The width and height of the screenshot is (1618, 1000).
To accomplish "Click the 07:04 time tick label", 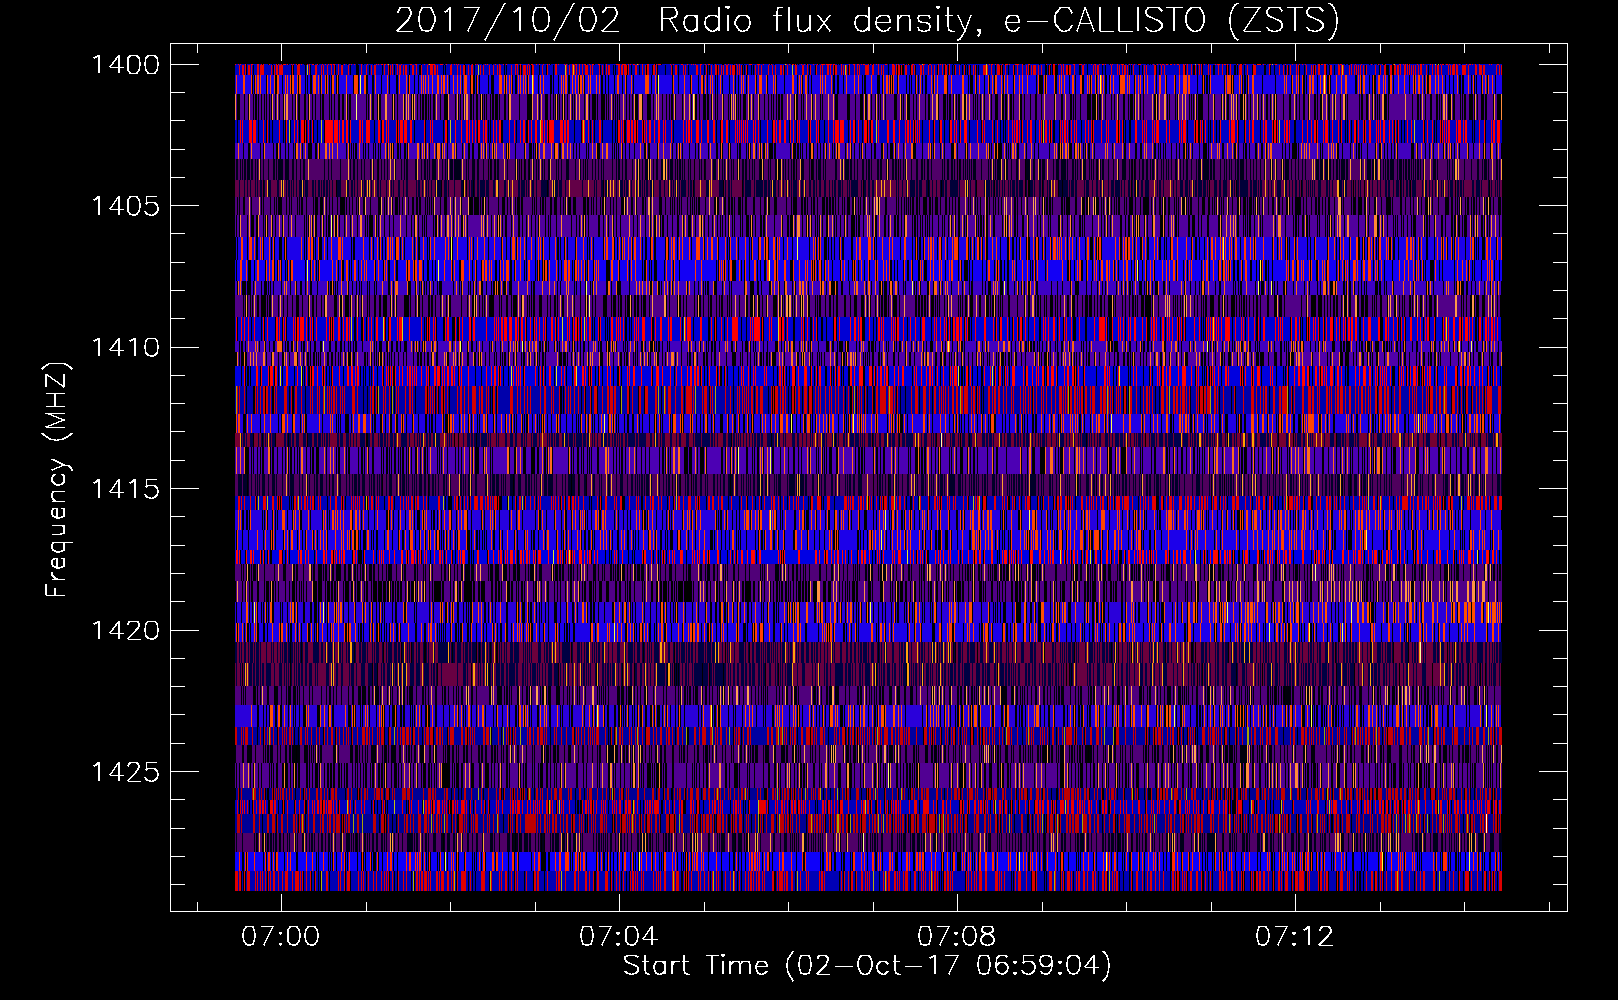I will tap(619, 937).
